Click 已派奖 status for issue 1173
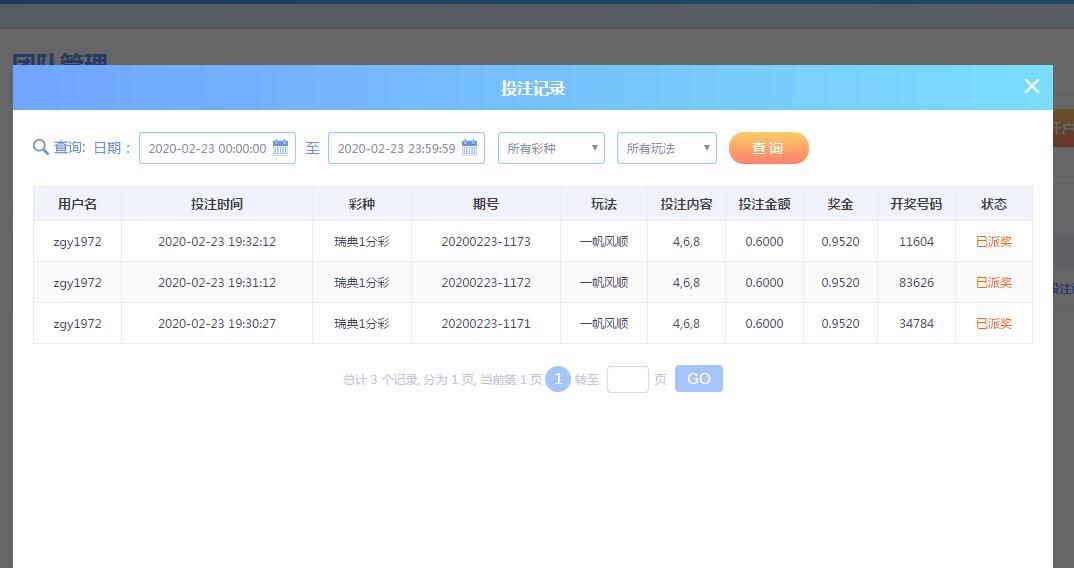This screenshot has height=568, width=1074. coord(994,242)
